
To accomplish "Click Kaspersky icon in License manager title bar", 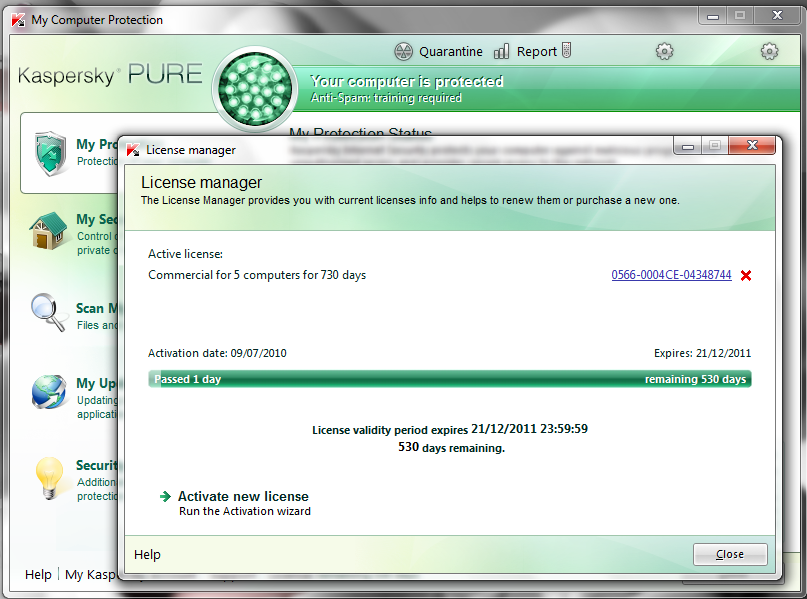I will click(133, 150).
